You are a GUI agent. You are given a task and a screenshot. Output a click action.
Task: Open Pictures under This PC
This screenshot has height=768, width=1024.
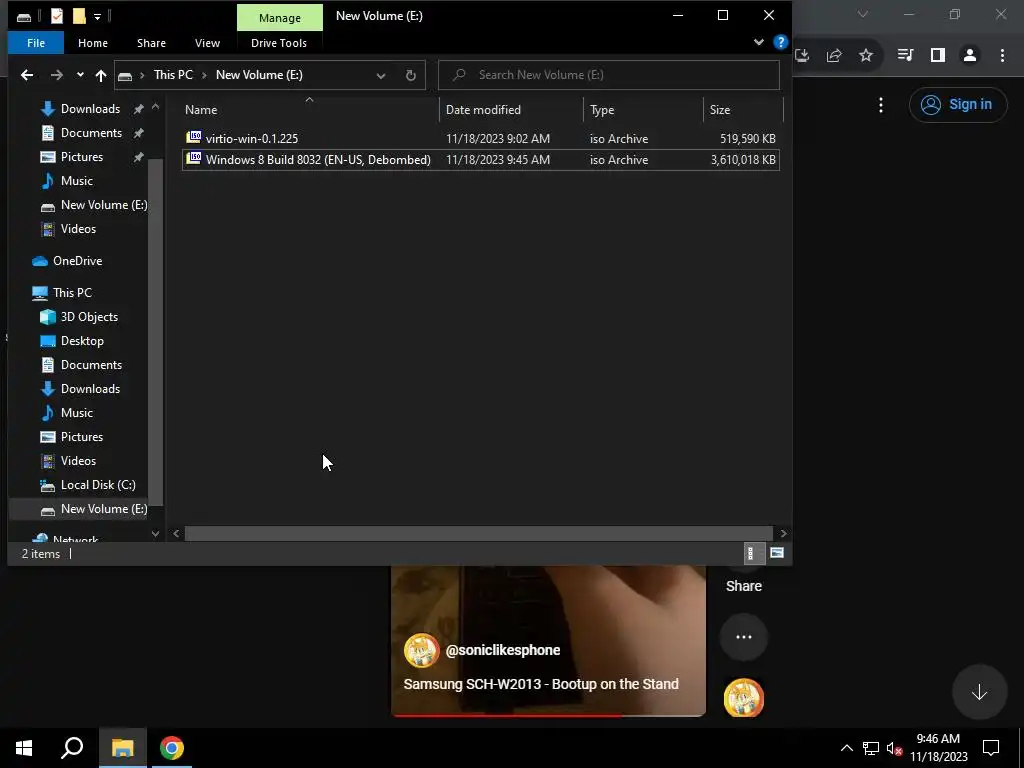coord(82,438)
